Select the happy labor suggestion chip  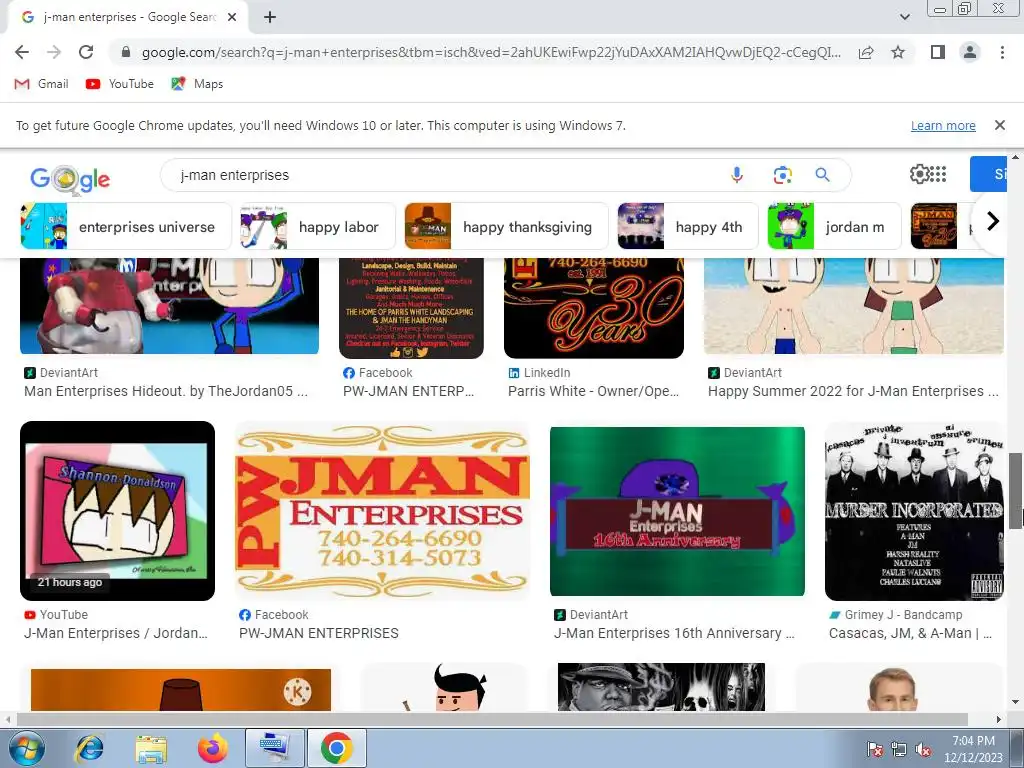tap(317, 227)
